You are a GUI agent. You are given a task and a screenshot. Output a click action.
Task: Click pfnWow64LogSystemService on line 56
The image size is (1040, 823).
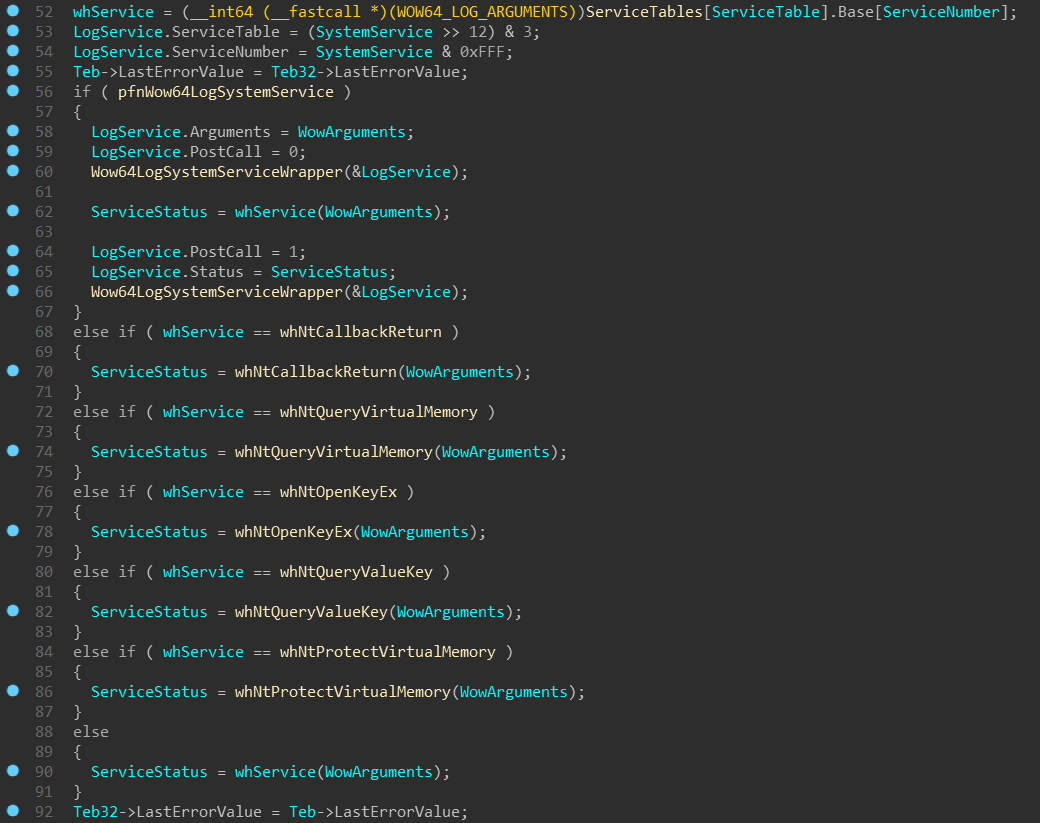[x=226, y=92]
